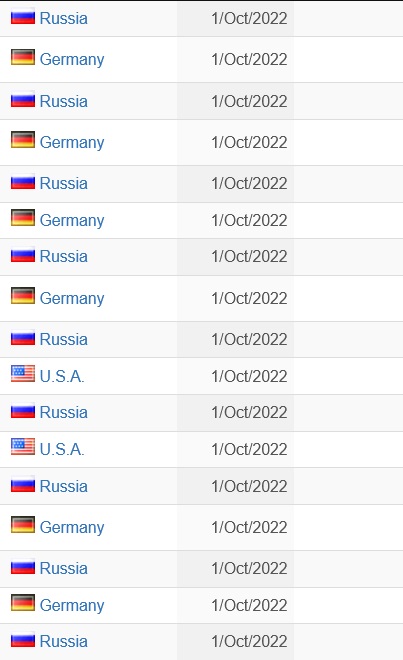Select the 1/Oct/2022 date in the top row

point(249,18)
